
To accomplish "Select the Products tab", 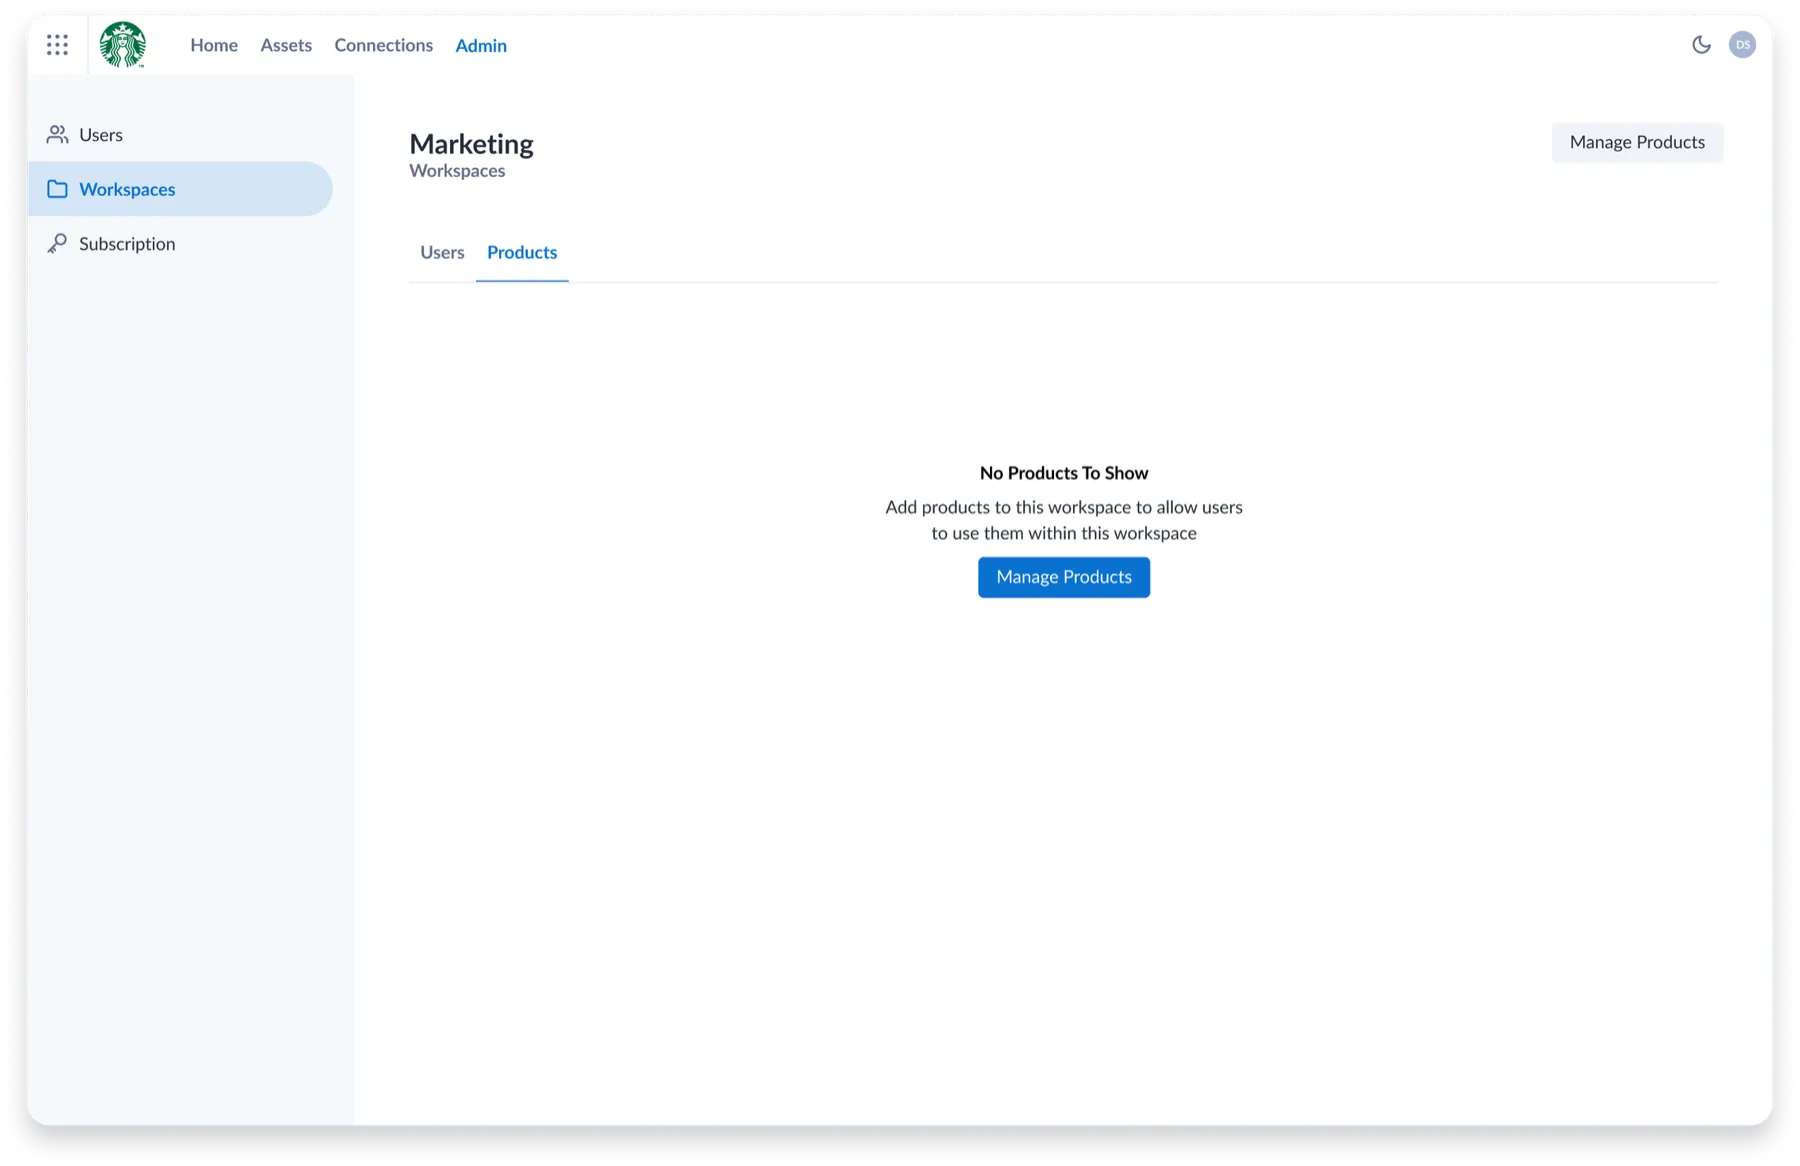I will click(522, 252).
